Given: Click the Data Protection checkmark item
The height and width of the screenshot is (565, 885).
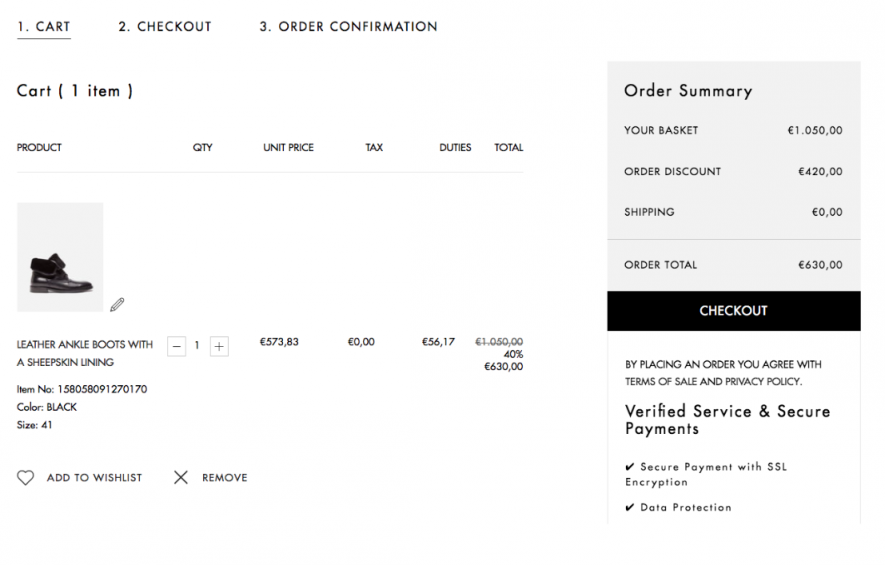Looking at the screenshot, I should [x=678, y=507].
